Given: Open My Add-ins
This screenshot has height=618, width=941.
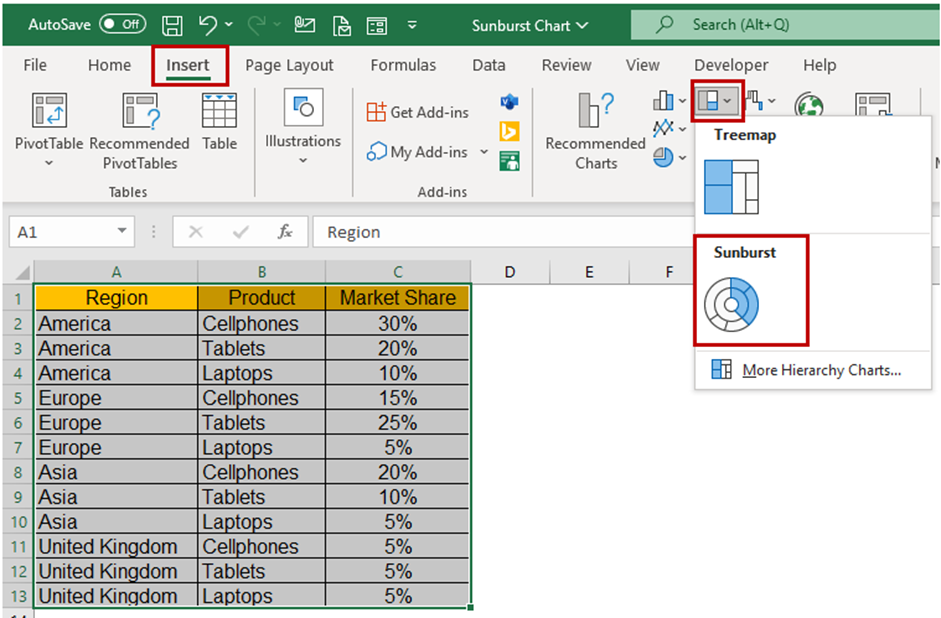Looking at the screenshot, I should (416, 152).
